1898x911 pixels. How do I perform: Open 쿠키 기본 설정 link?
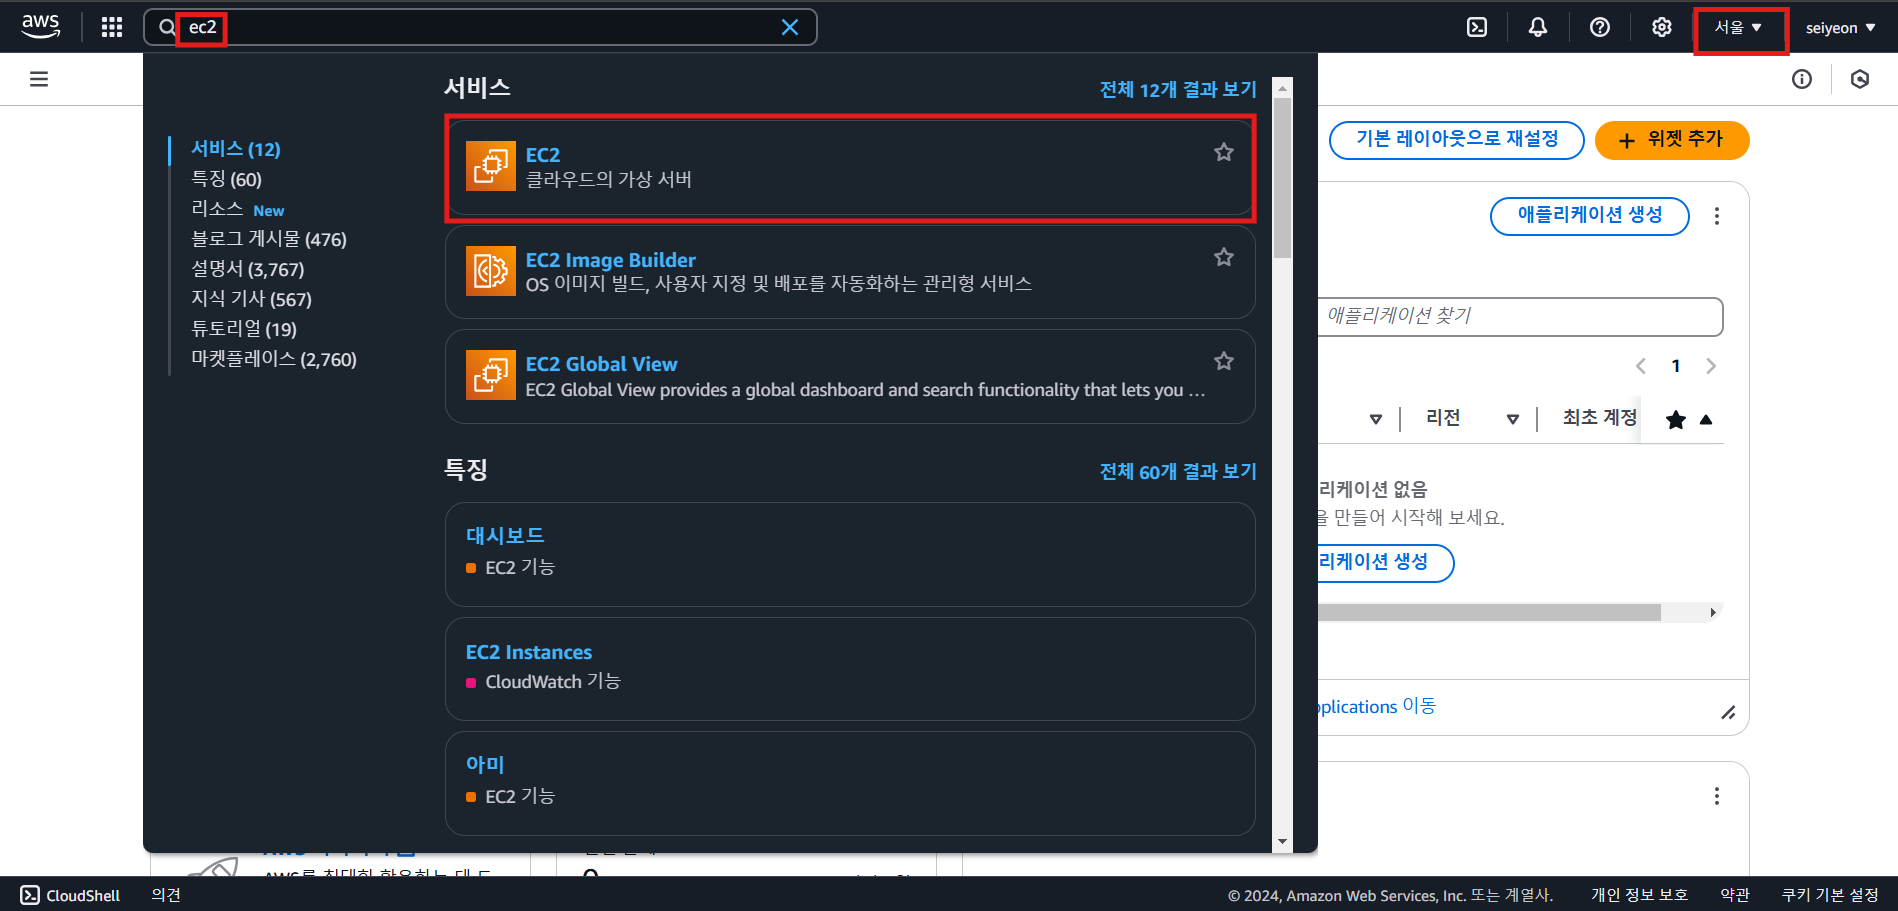click(x=1830, y=895)
